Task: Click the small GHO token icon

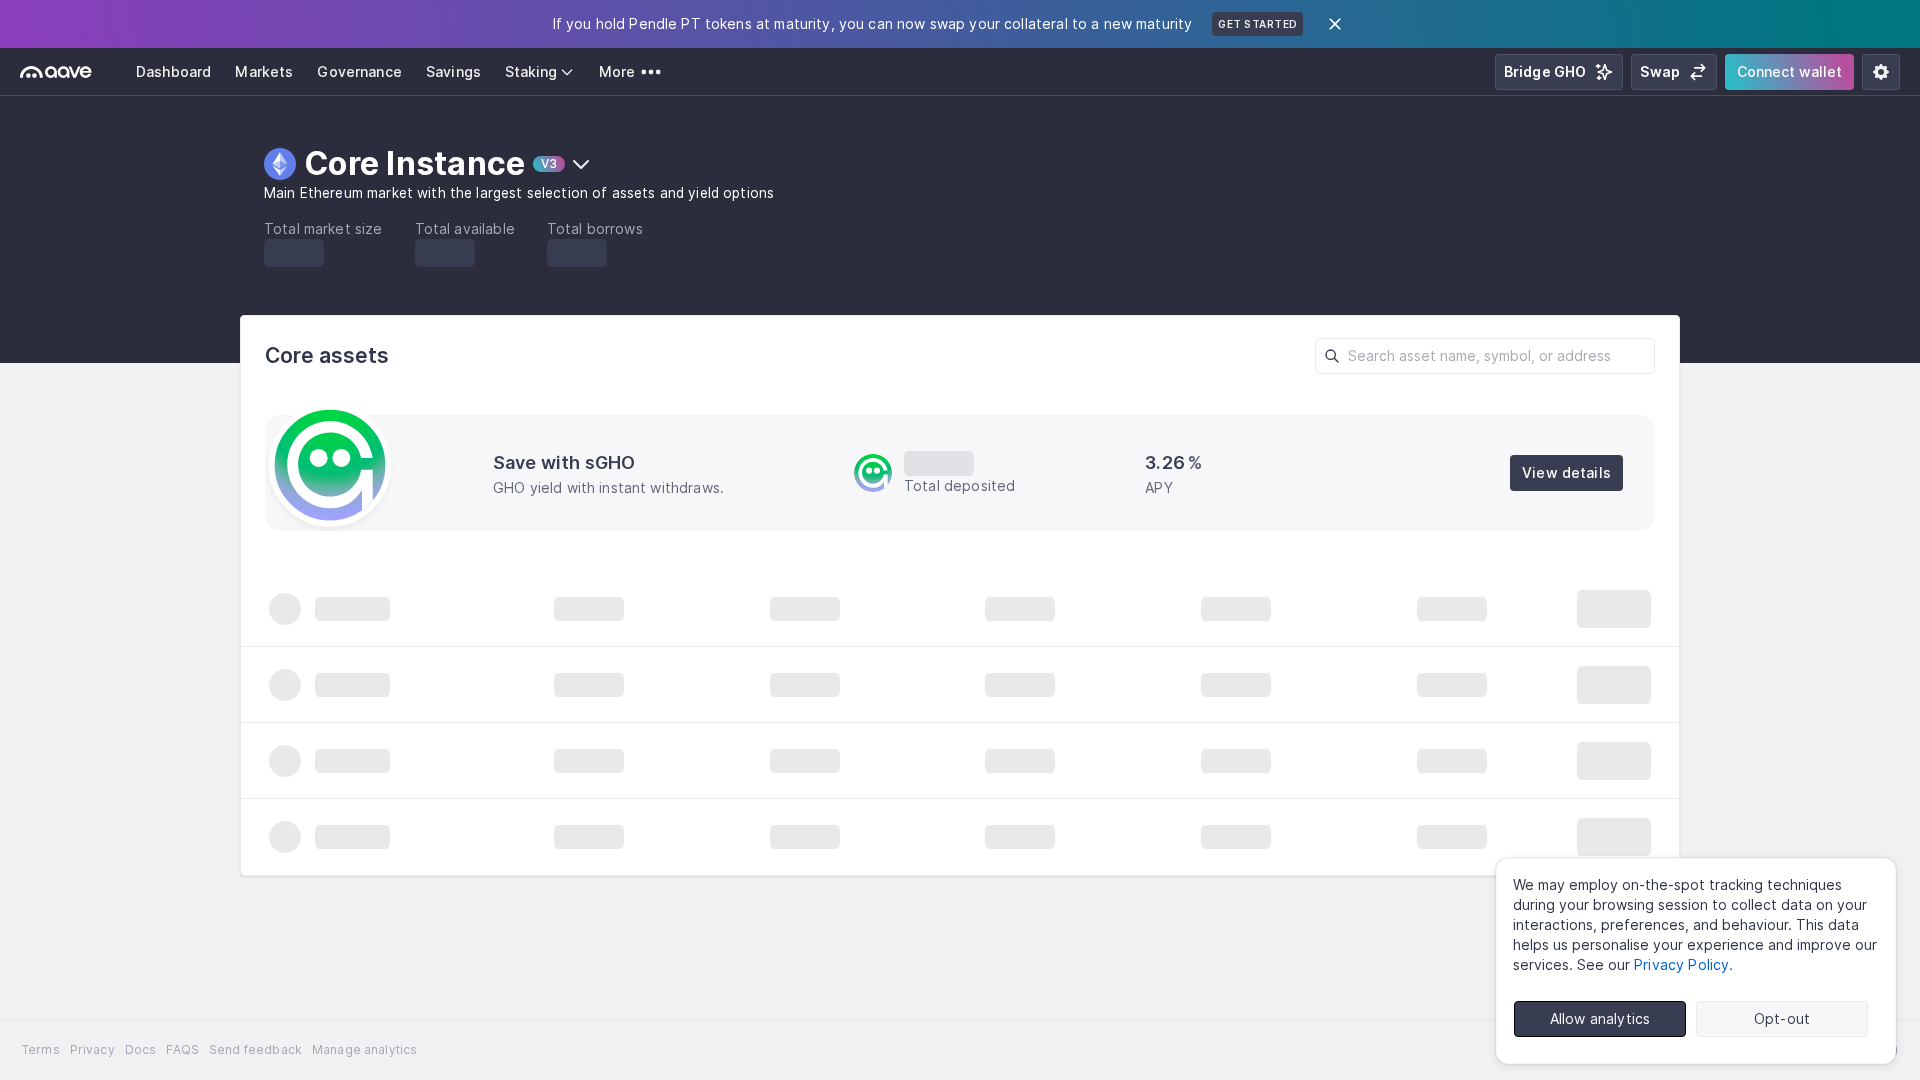Action: click(x=873, y=473)
